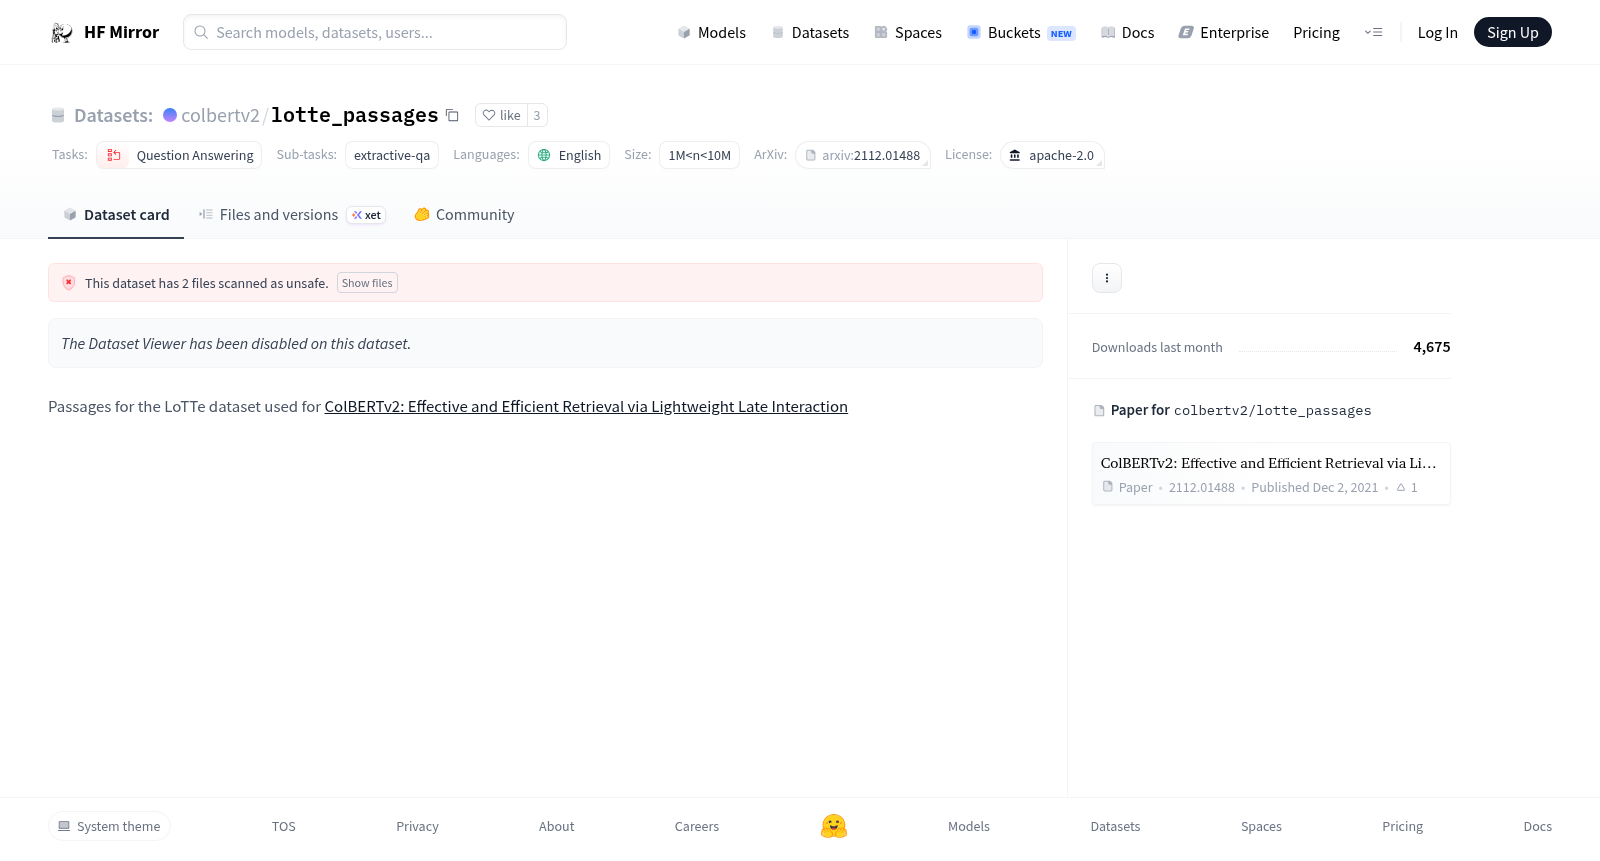Click the Dataset Viewer disabled notice text
The image size is (1600, 861).
click(x=236, y=344)
